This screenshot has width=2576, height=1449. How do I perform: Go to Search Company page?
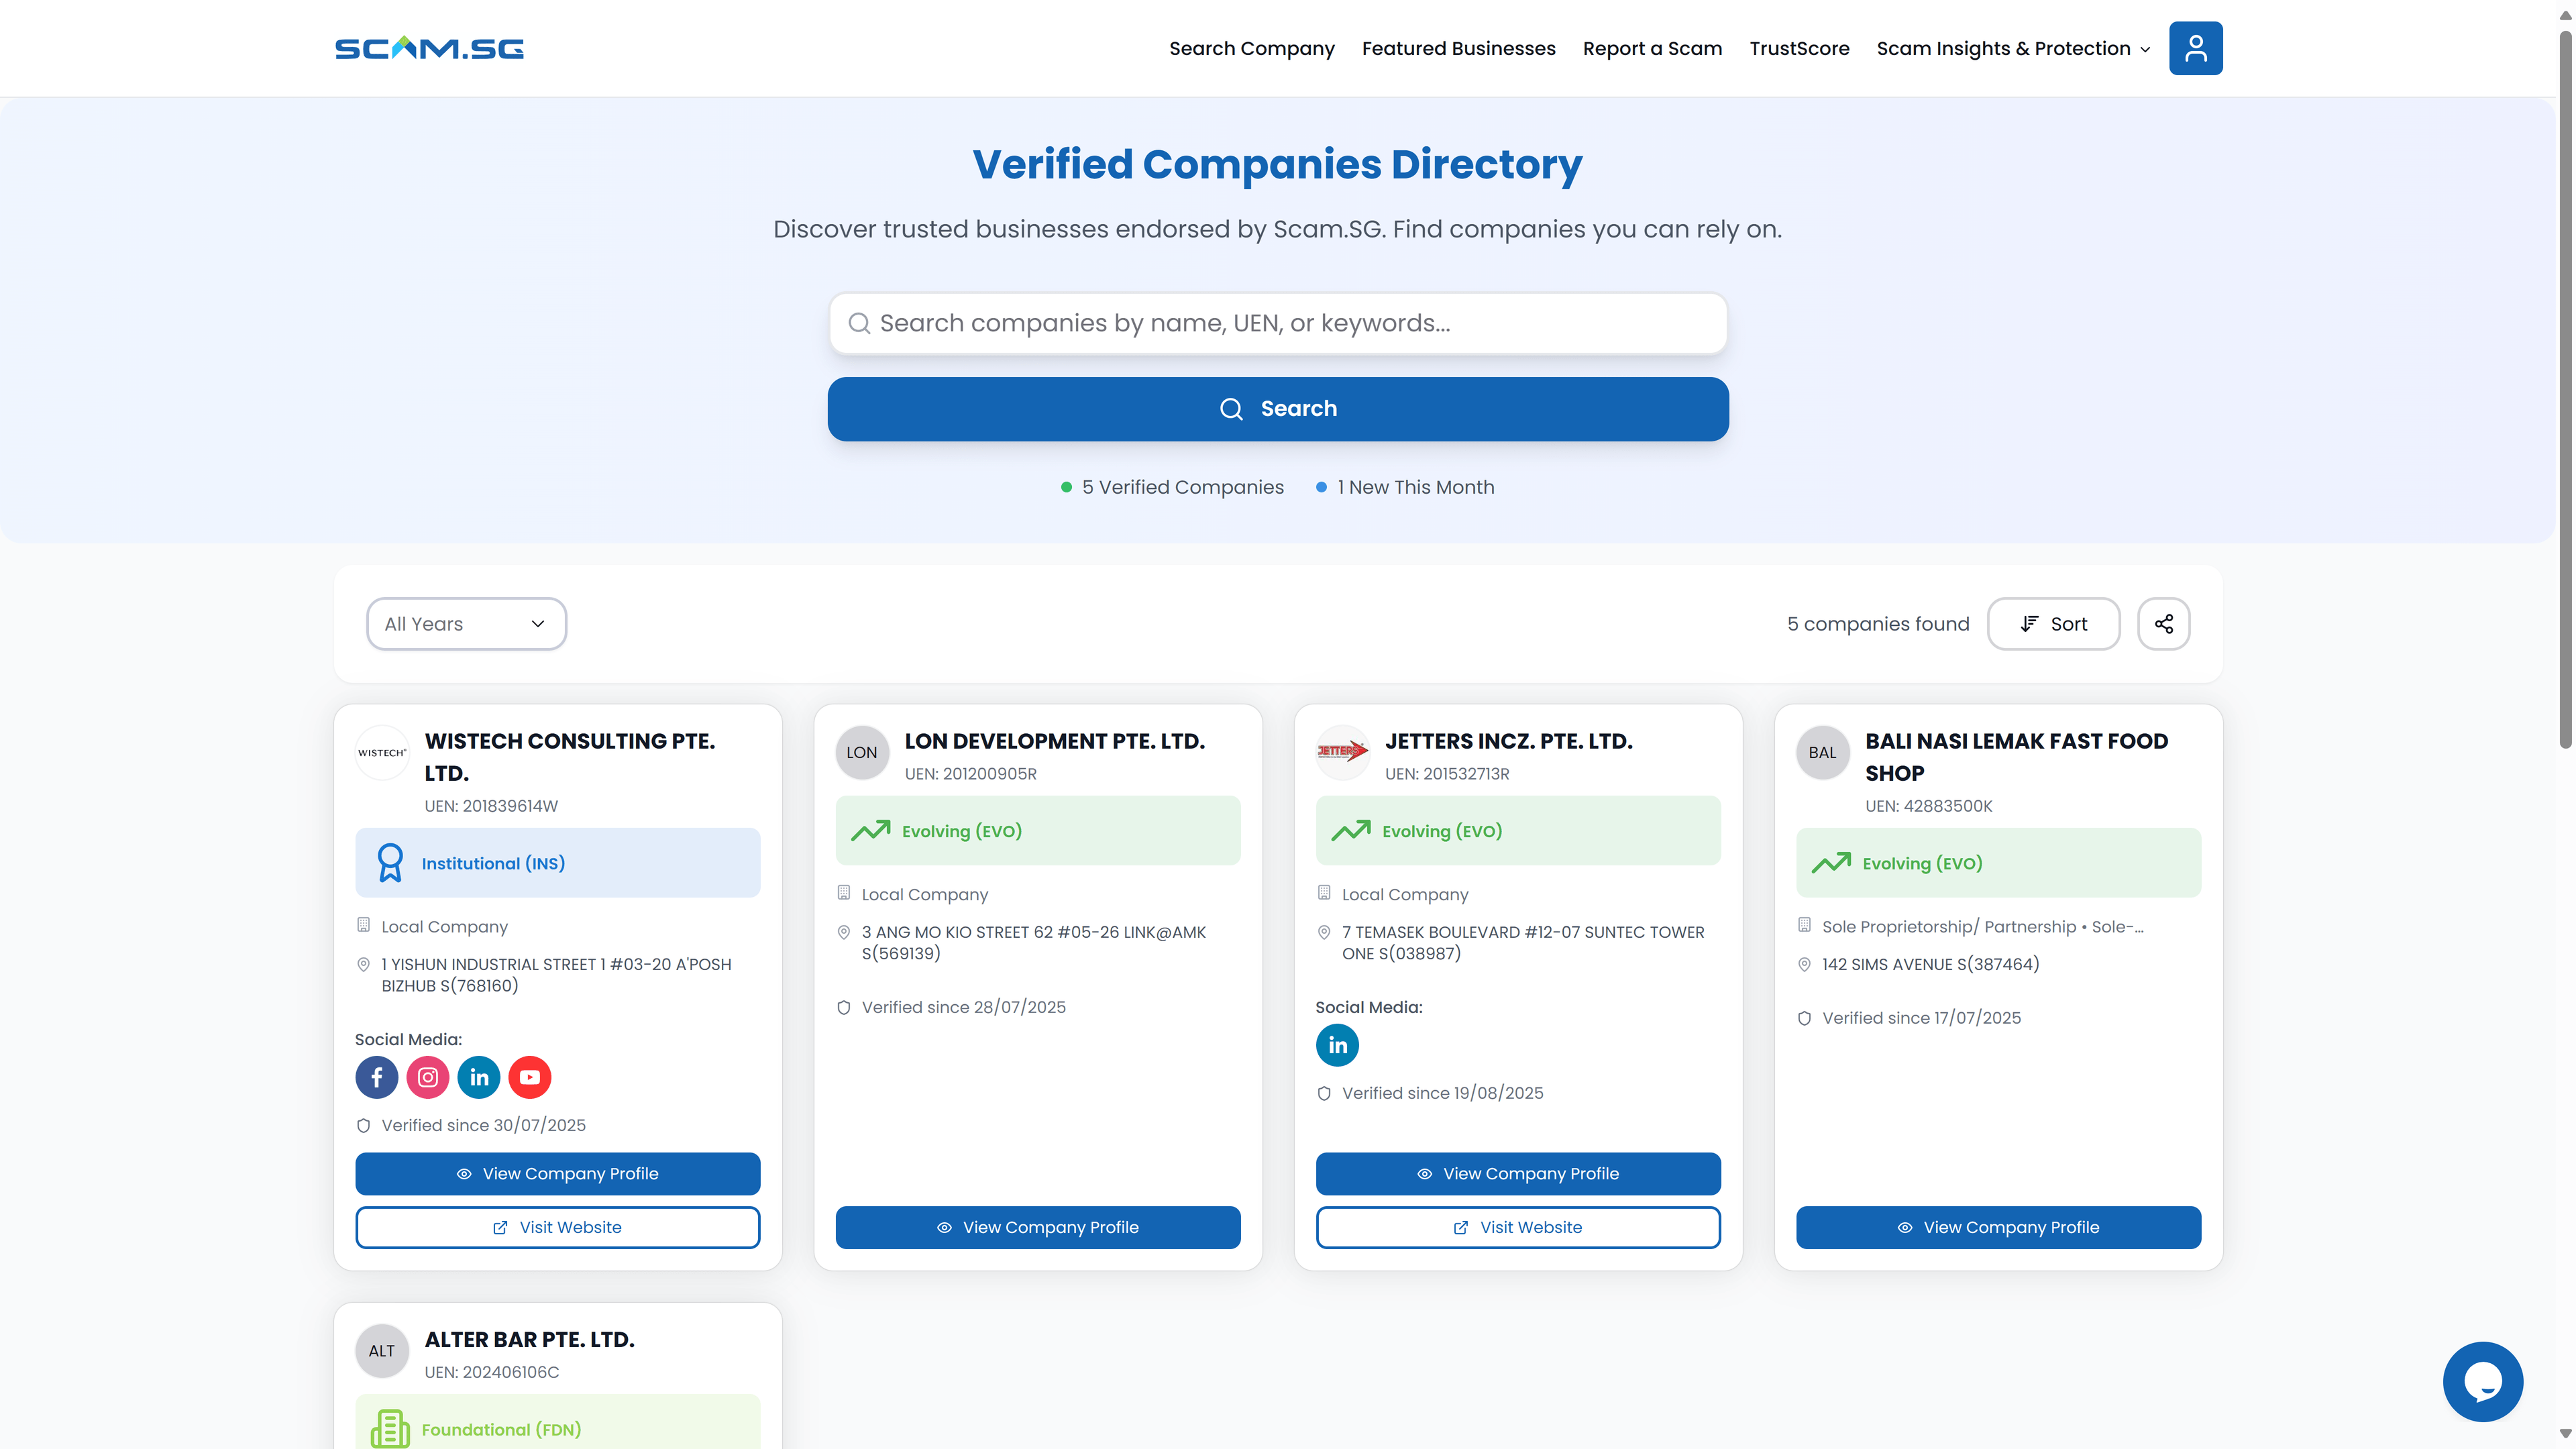tap(1251, 48)
